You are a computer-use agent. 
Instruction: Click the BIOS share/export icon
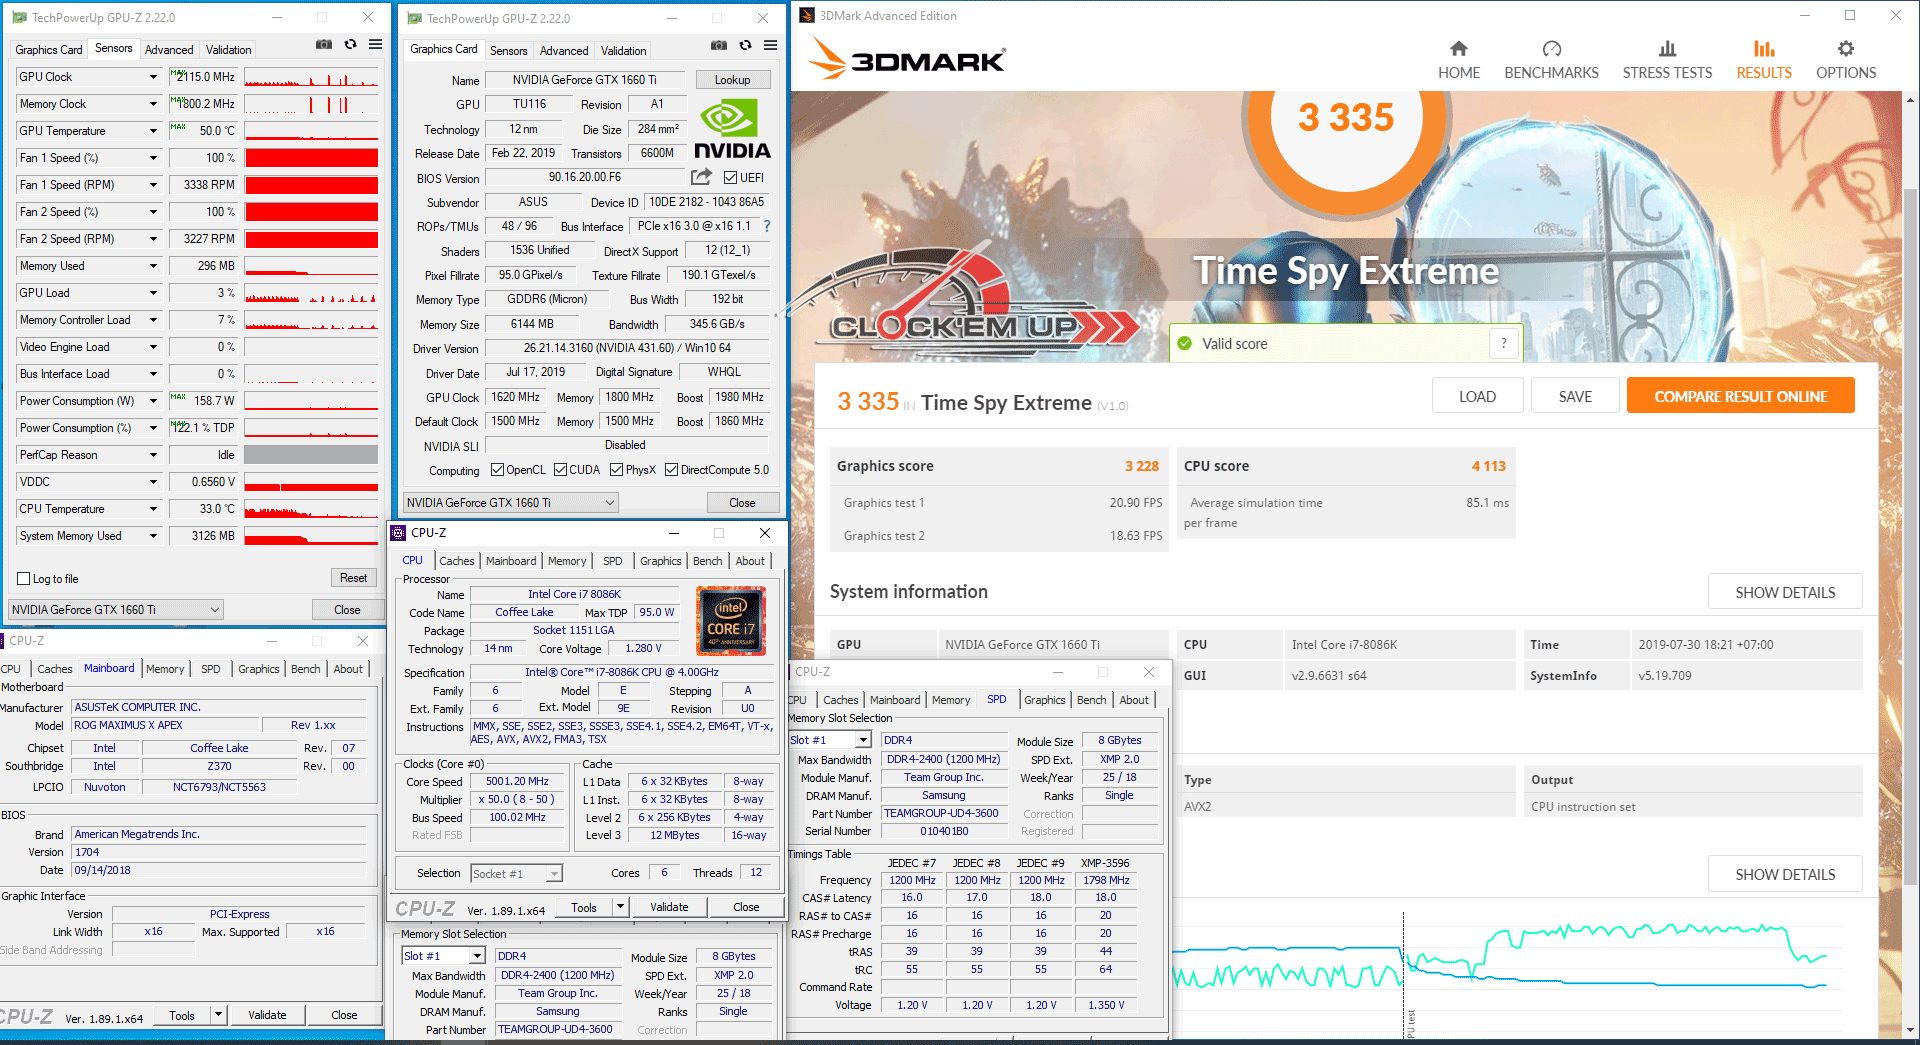coord(701,177)
